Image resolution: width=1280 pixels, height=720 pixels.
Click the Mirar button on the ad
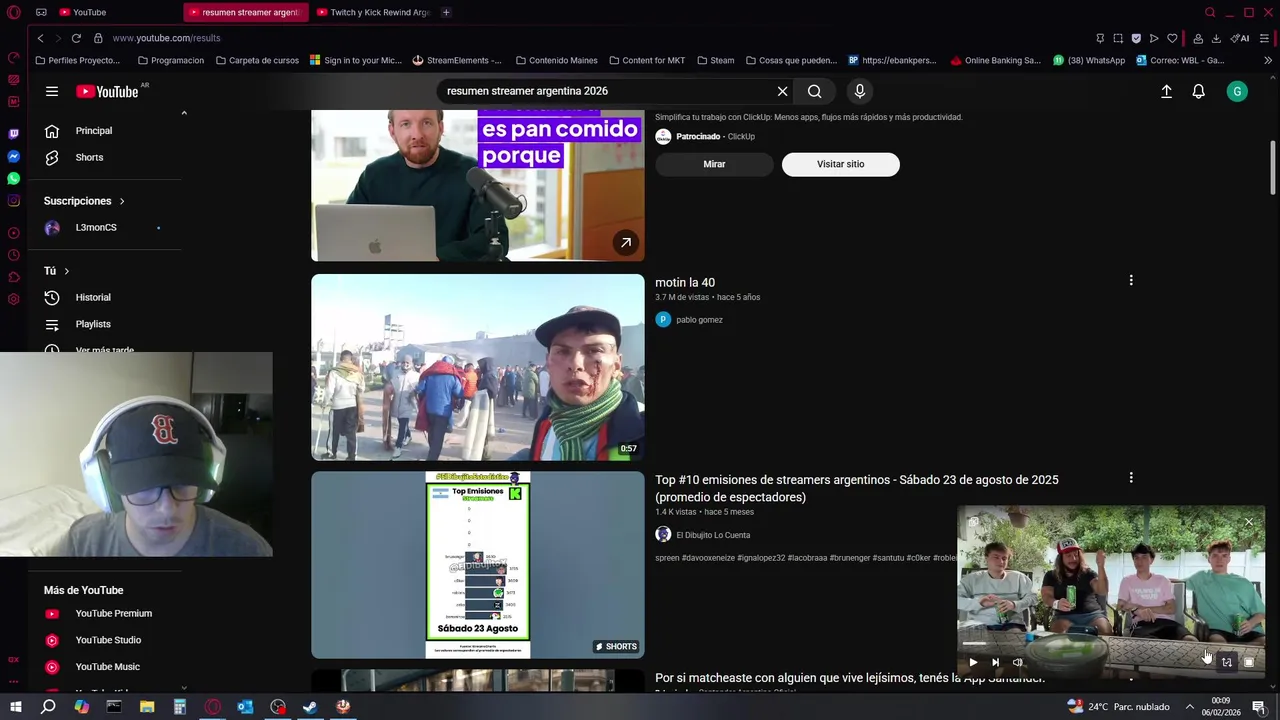pyautogui.click(x=714, y=164)
